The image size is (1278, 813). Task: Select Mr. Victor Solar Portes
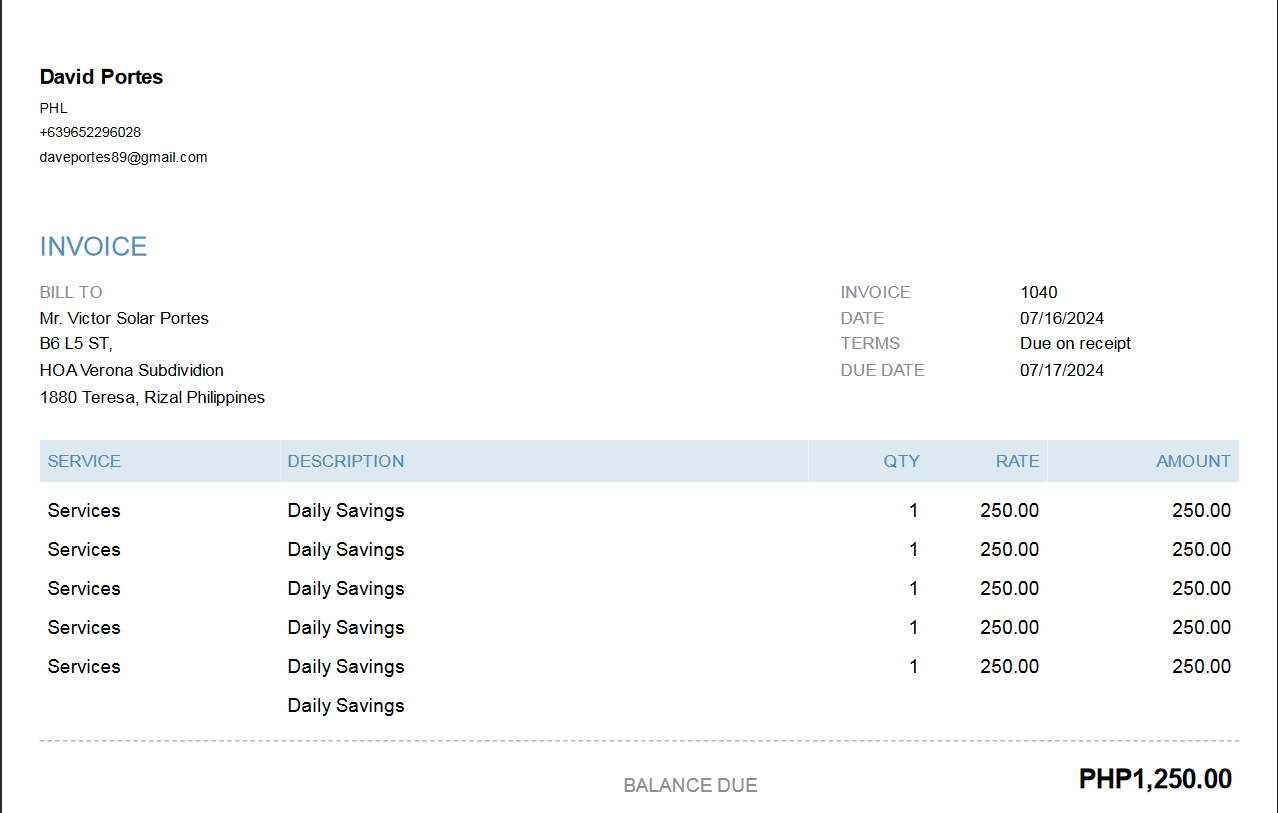point(124,318)
